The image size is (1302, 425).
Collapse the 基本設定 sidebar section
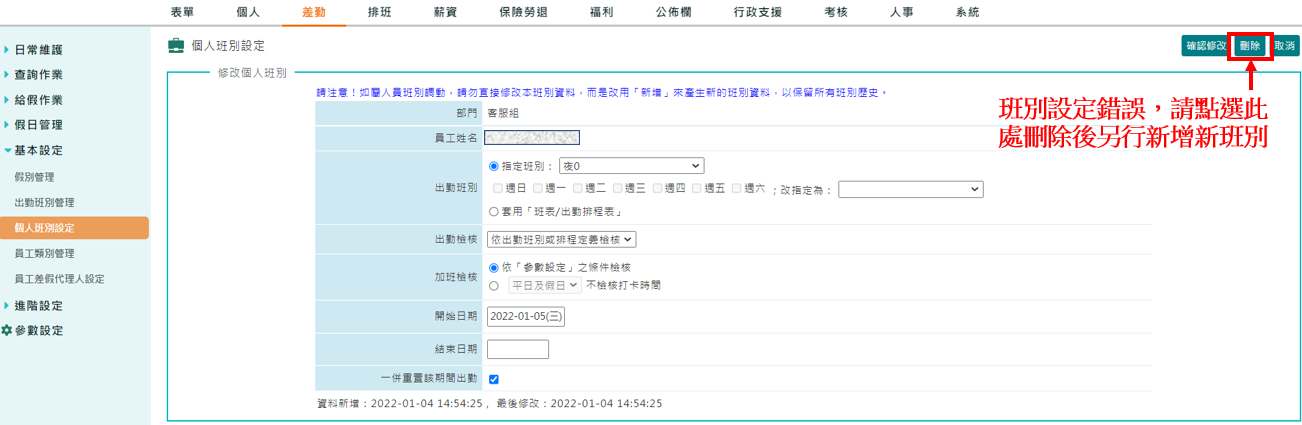[x=38, y=151]
